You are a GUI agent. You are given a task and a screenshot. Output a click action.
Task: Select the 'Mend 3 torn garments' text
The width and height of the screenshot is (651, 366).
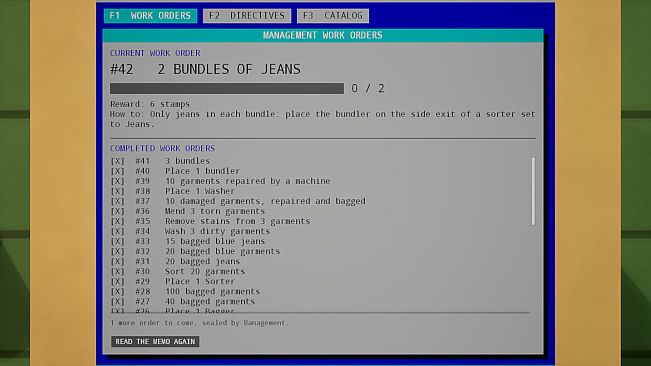click(215, 211)
